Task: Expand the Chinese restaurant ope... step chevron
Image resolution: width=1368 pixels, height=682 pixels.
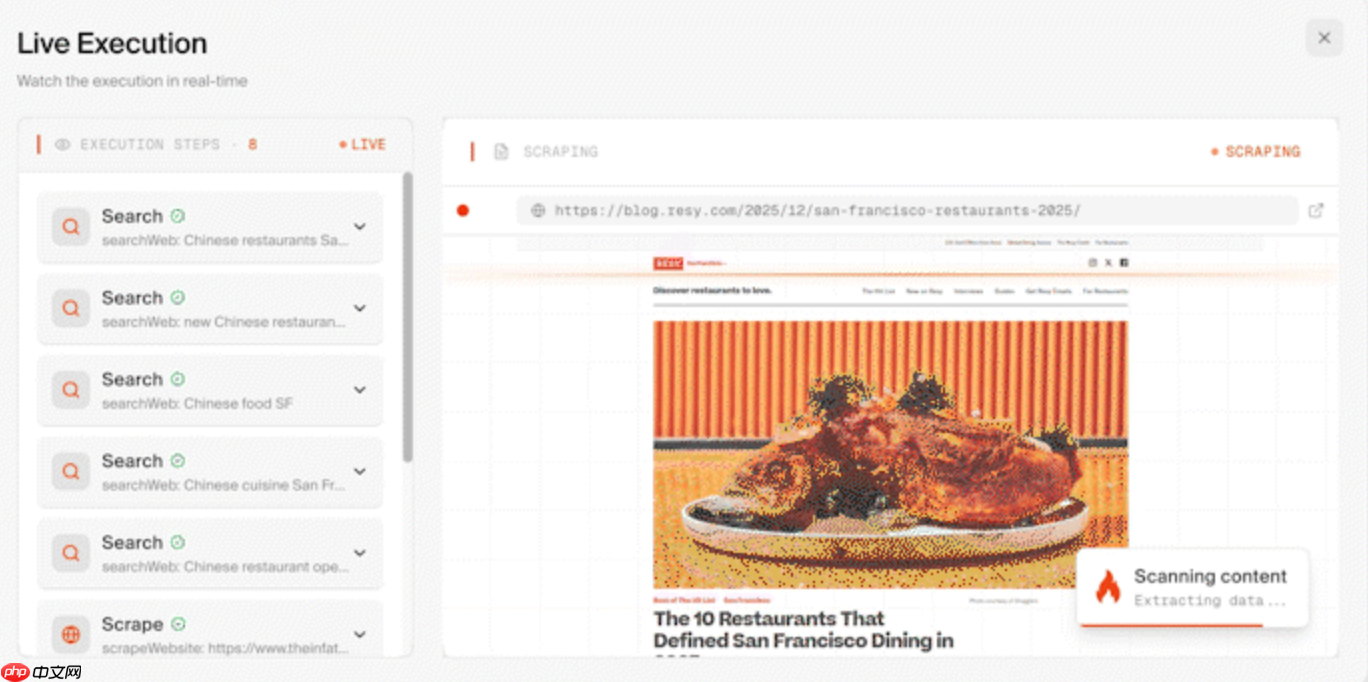Action: 360,553
